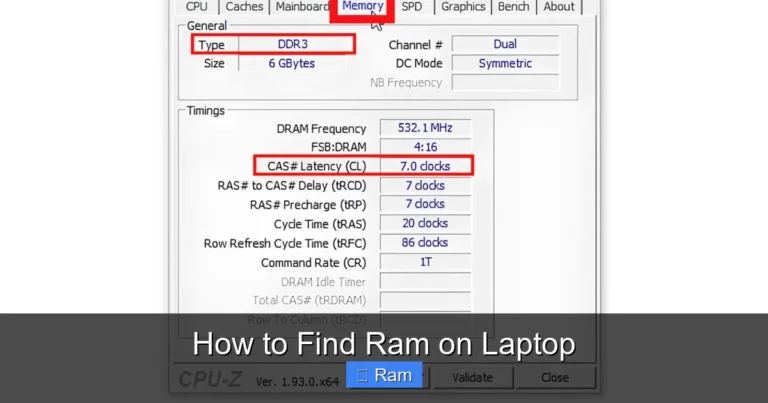Click the Command Rate (CR) label
This screenshot has height=403, width=768.
click(313, 262)
